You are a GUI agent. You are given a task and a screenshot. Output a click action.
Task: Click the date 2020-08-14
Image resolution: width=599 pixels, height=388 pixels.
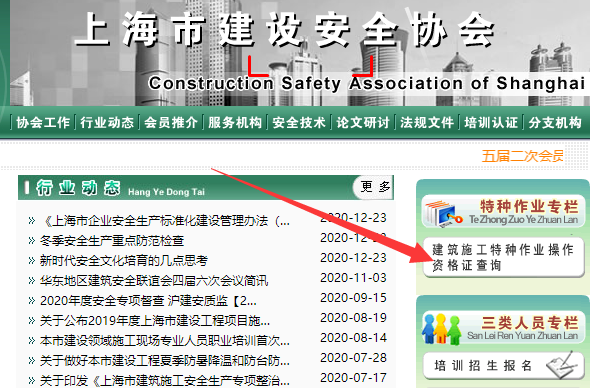click(x=353, y=338)
